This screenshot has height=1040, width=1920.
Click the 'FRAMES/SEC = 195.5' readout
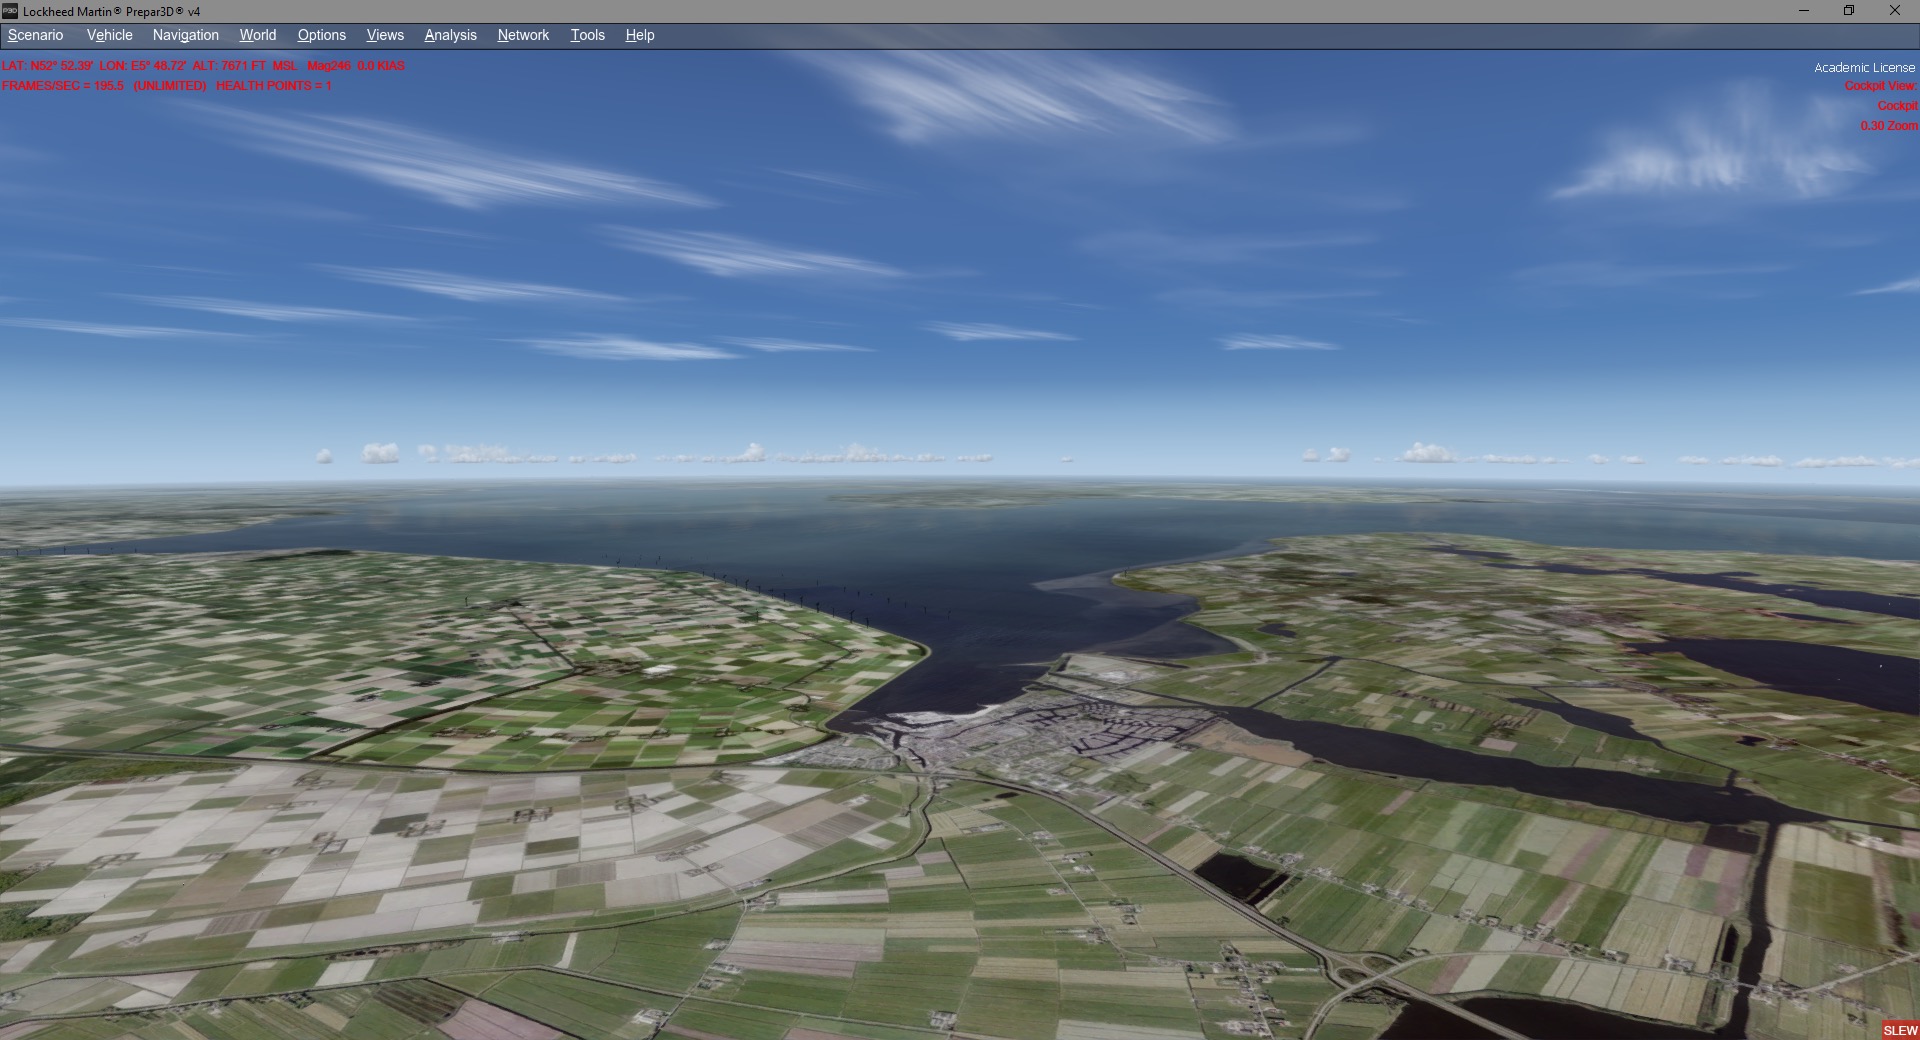(63, 86)
